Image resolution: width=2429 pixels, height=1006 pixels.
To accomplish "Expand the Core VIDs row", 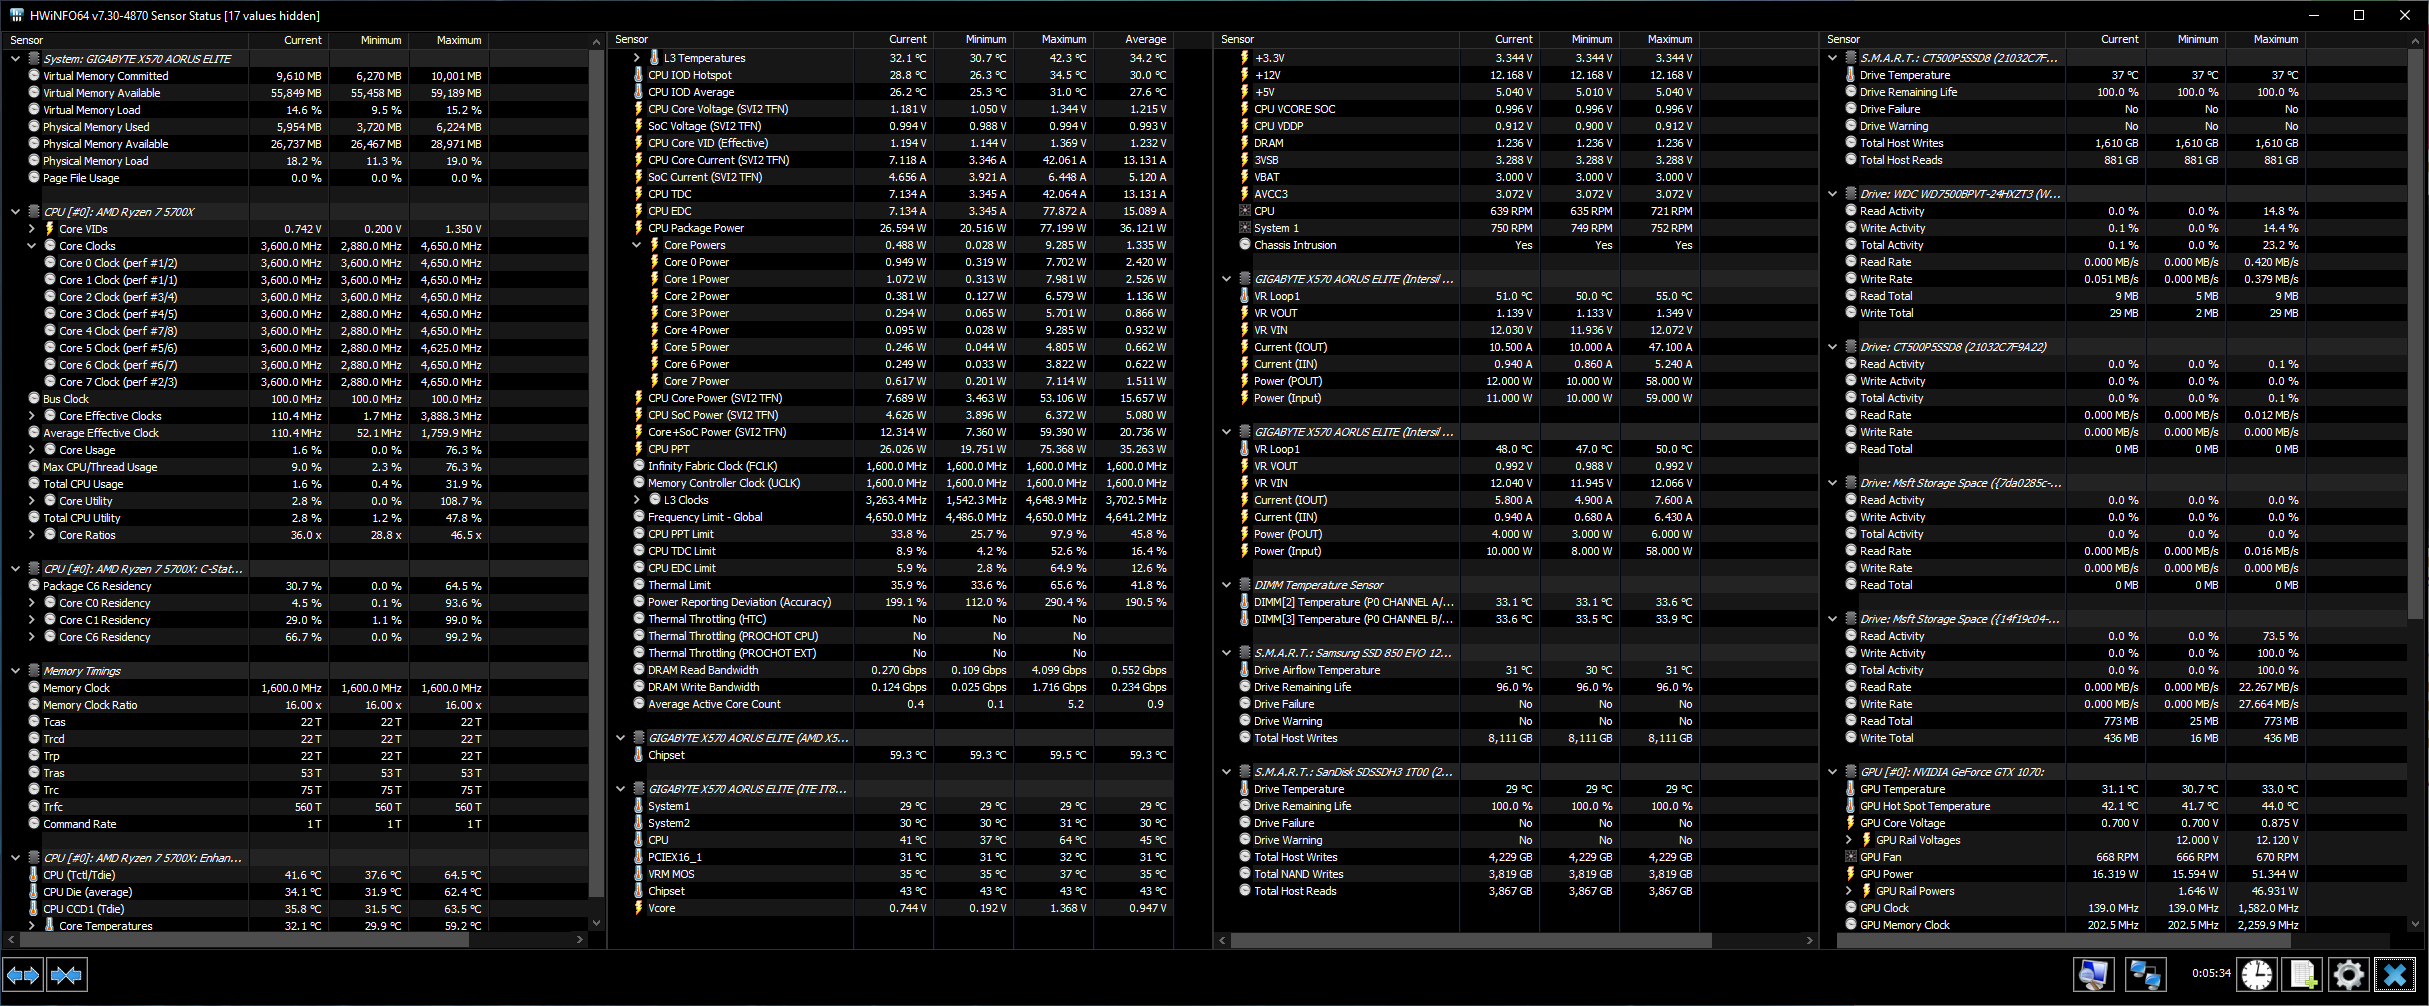I will point(31,229).
